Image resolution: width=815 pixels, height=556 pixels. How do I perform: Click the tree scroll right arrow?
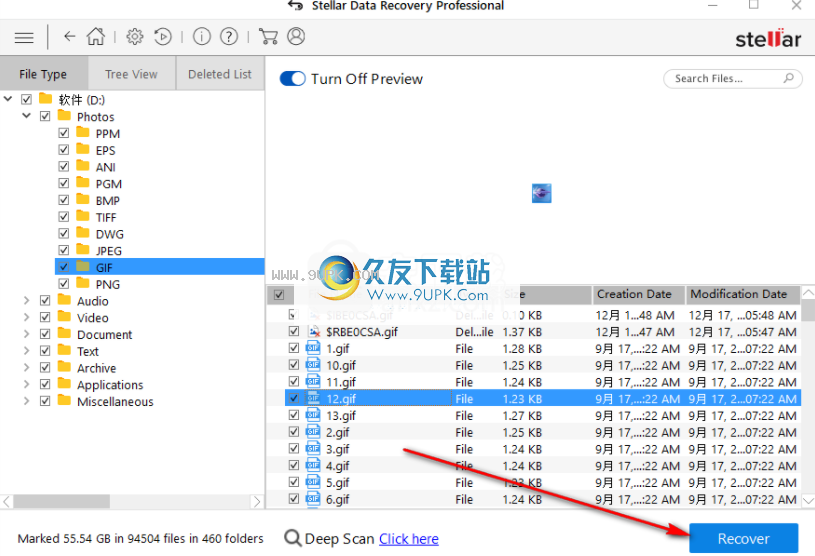click(257, 501)
